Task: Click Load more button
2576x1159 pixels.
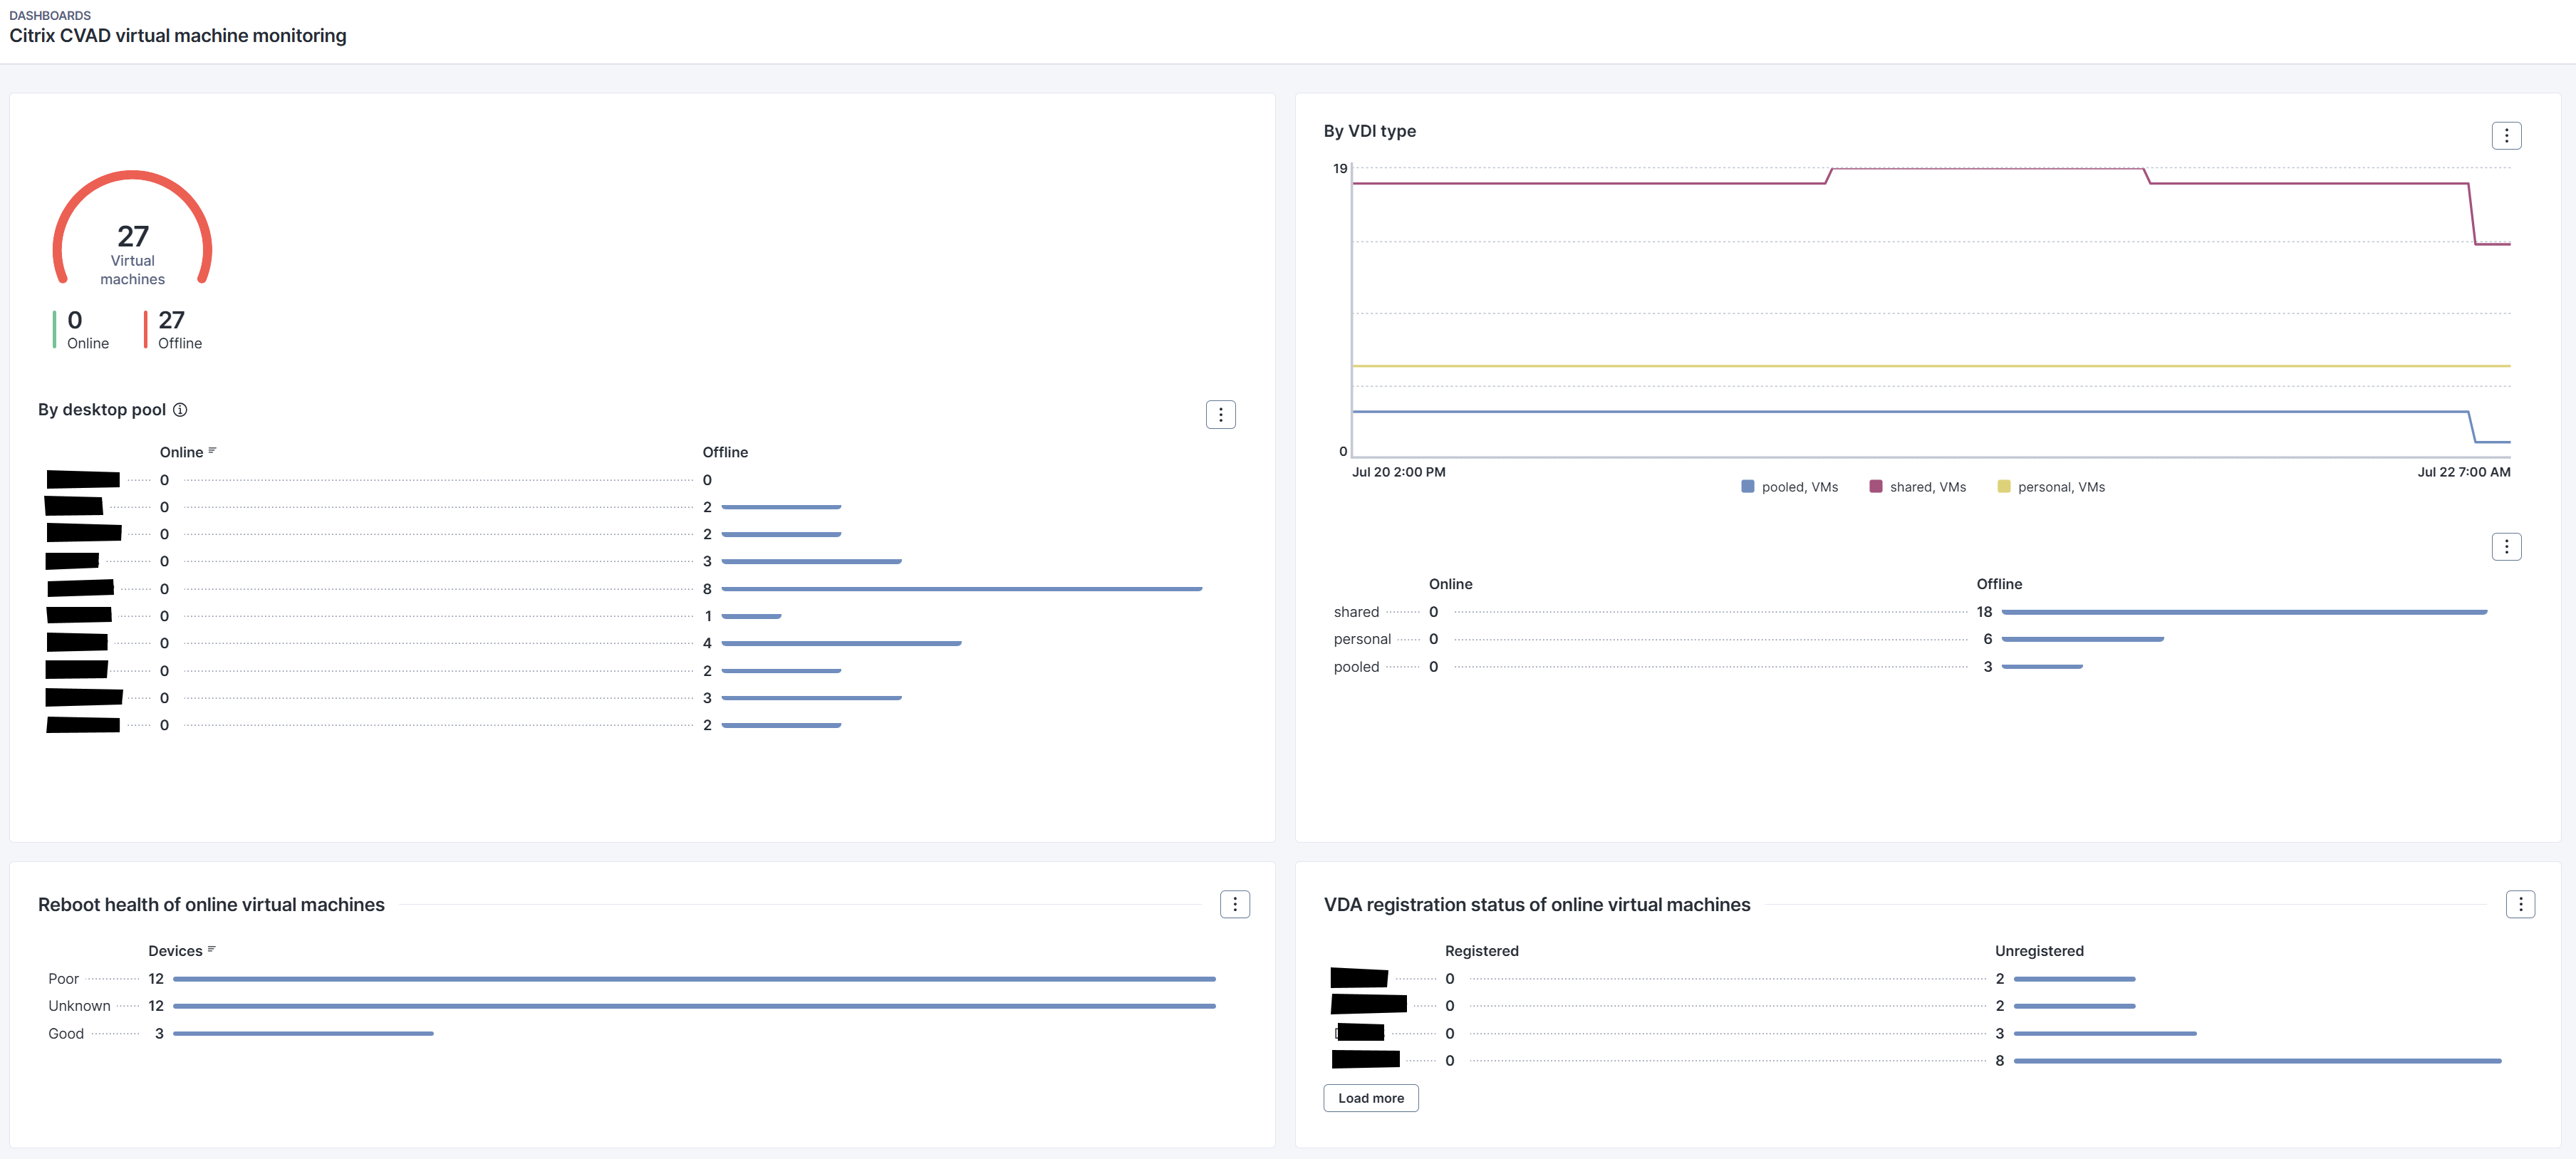Action: click(x=1370, y=1098)
